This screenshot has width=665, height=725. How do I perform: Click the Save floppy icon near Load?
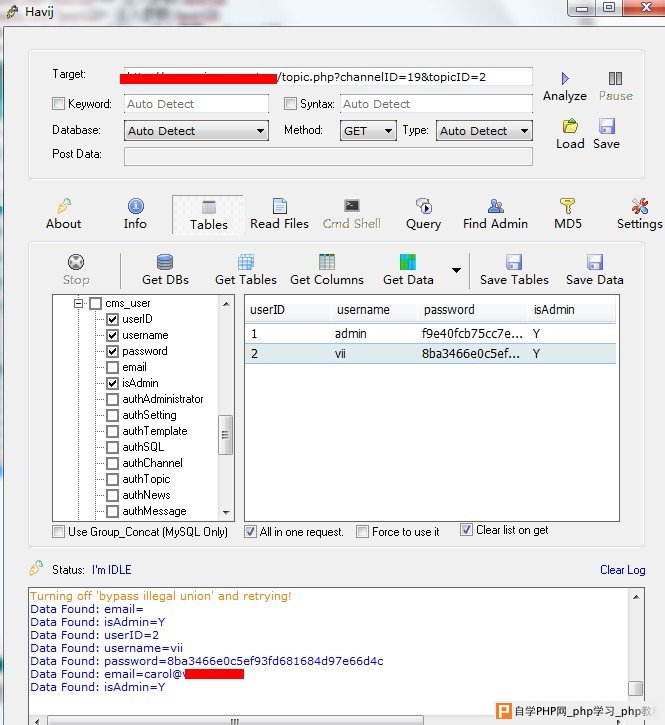click(x=606, y=126)
